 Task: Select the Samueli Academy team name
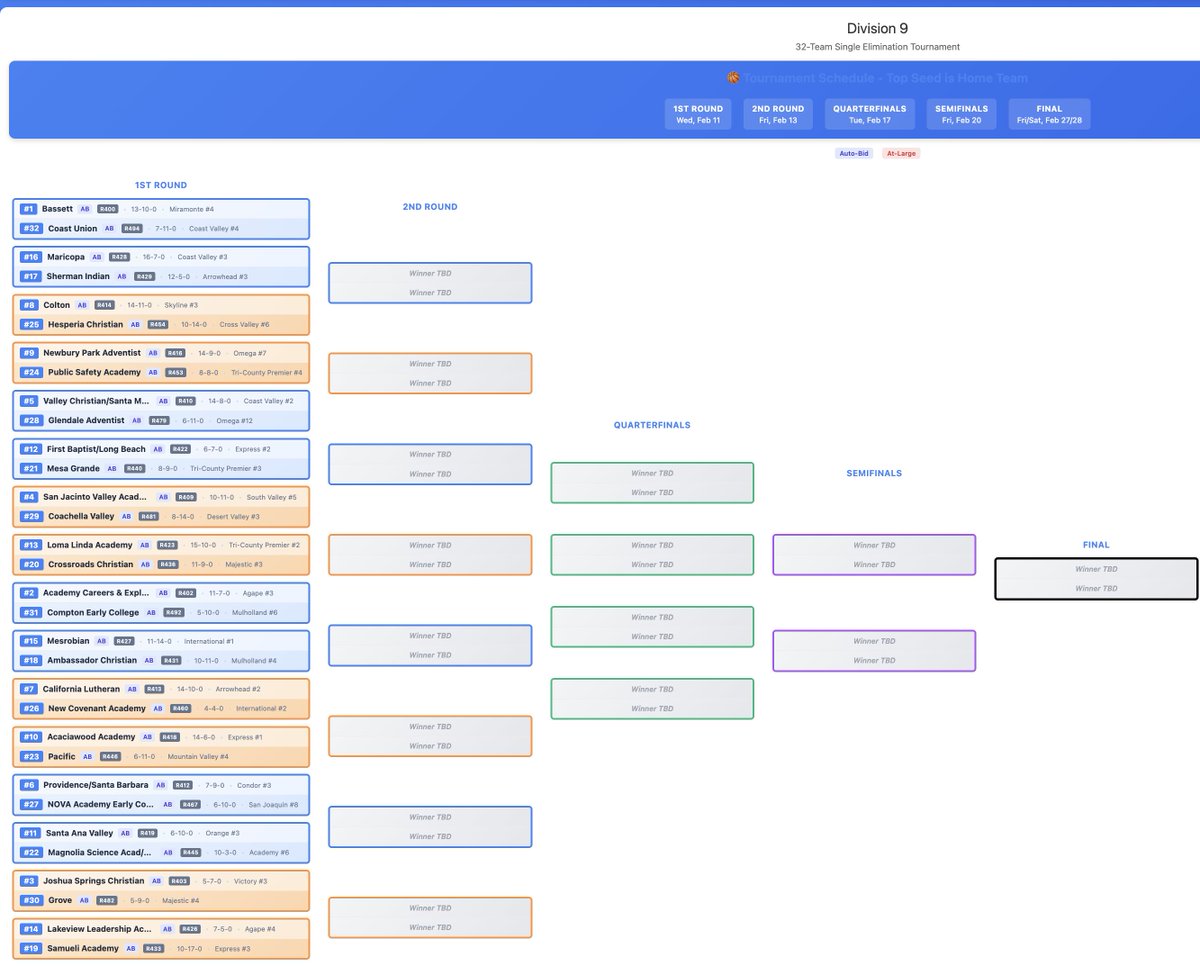click(x=83, y=948)
